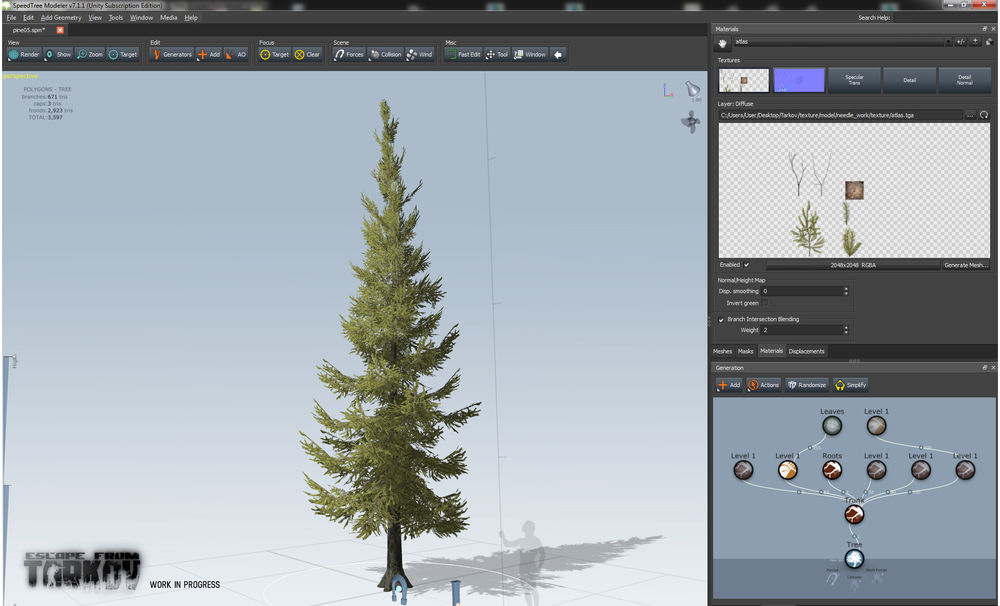Switch to the Displacements tab
The width and height of the screenshot is (1000, 606).
click(x=806, y=351)
